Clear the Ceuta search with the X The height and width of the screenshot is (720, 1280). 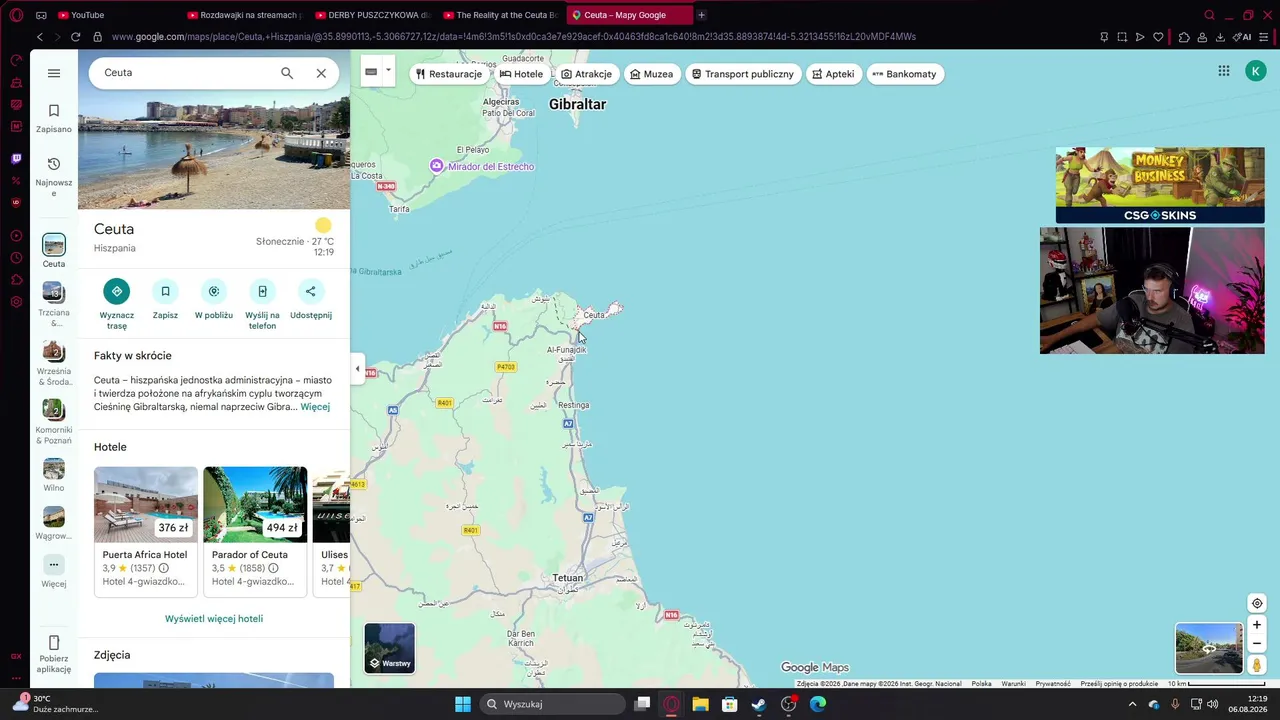(x=321, y=73)
